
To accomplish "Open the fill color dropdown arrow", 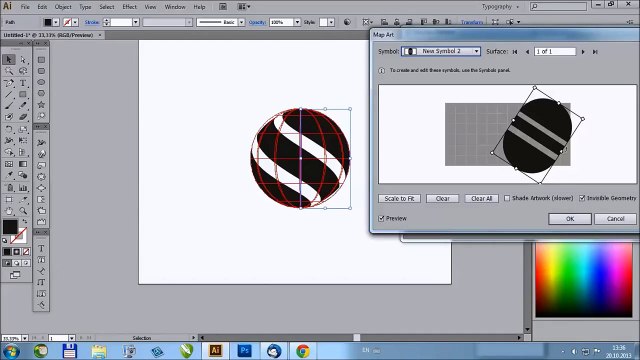I will click(x=56, y=22).
